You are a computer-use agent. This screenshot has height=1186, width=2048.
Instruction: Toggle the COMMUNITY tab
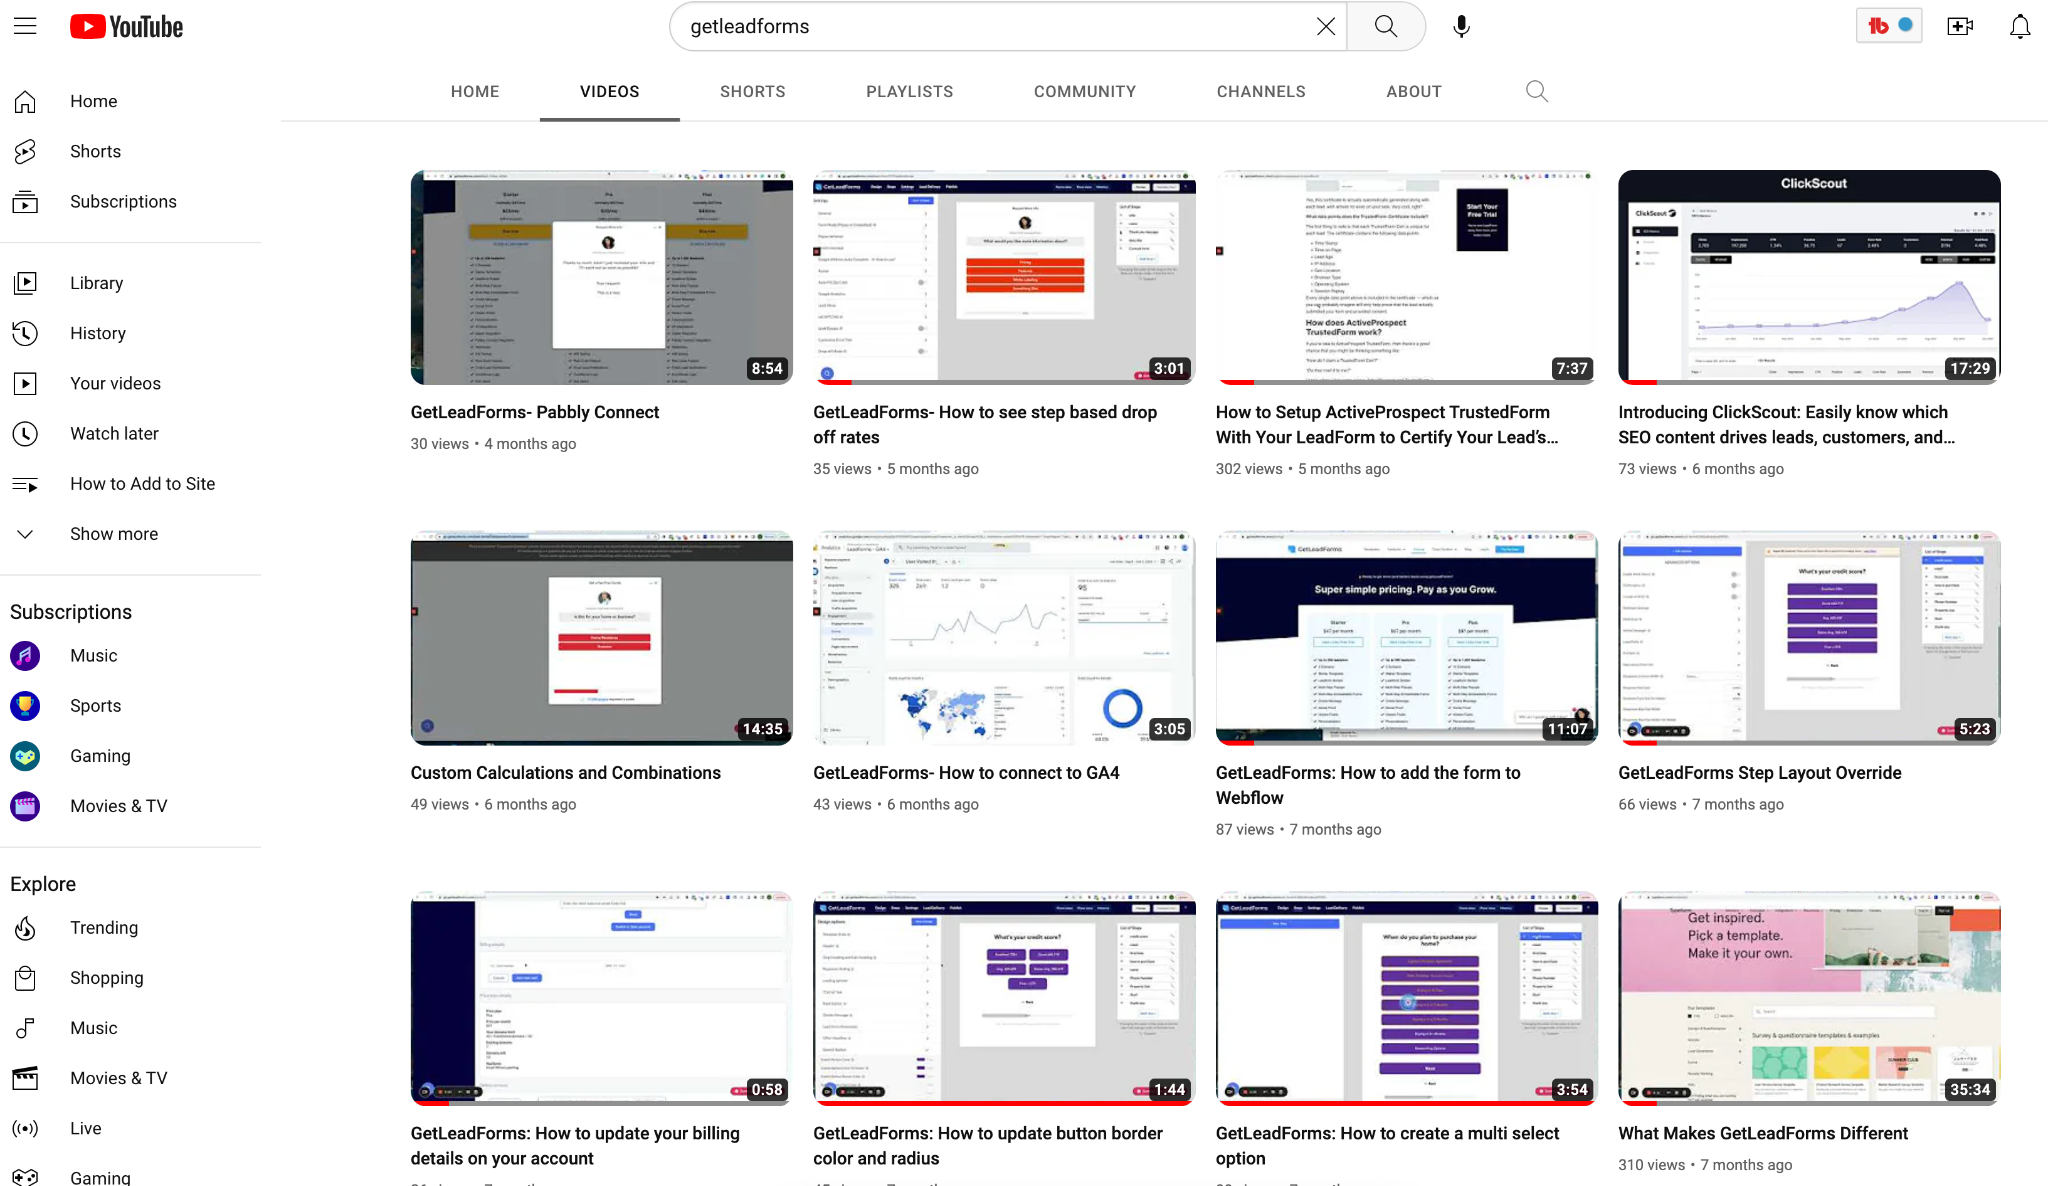click(1085, 90)
